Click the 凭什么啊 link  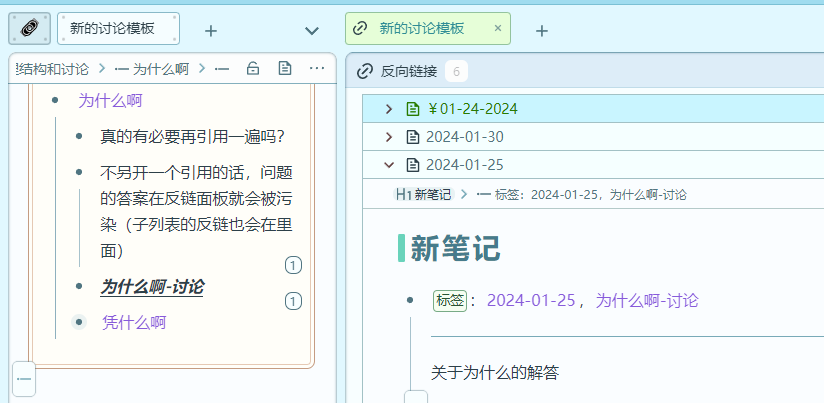(134, 322)
